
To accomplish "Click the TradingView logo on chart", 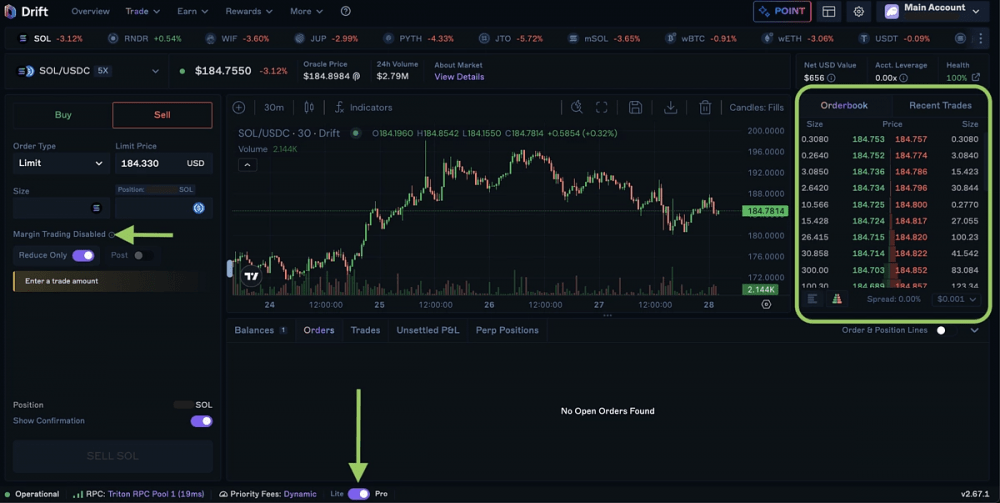I will (251, 276).
